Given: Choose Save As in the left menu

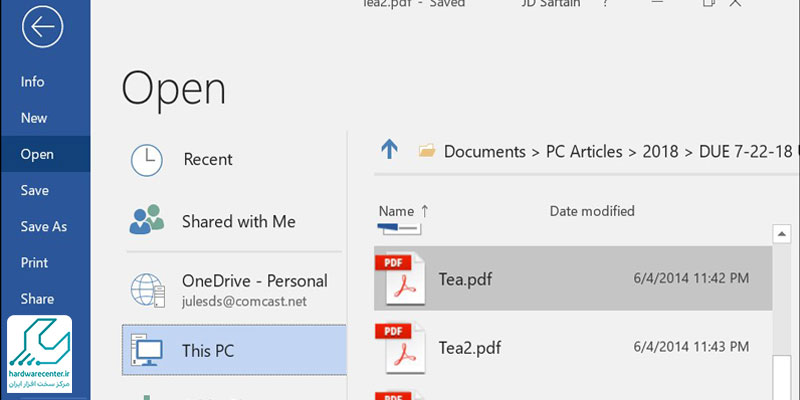Looking at the screenshot, I should coord(43,227).
